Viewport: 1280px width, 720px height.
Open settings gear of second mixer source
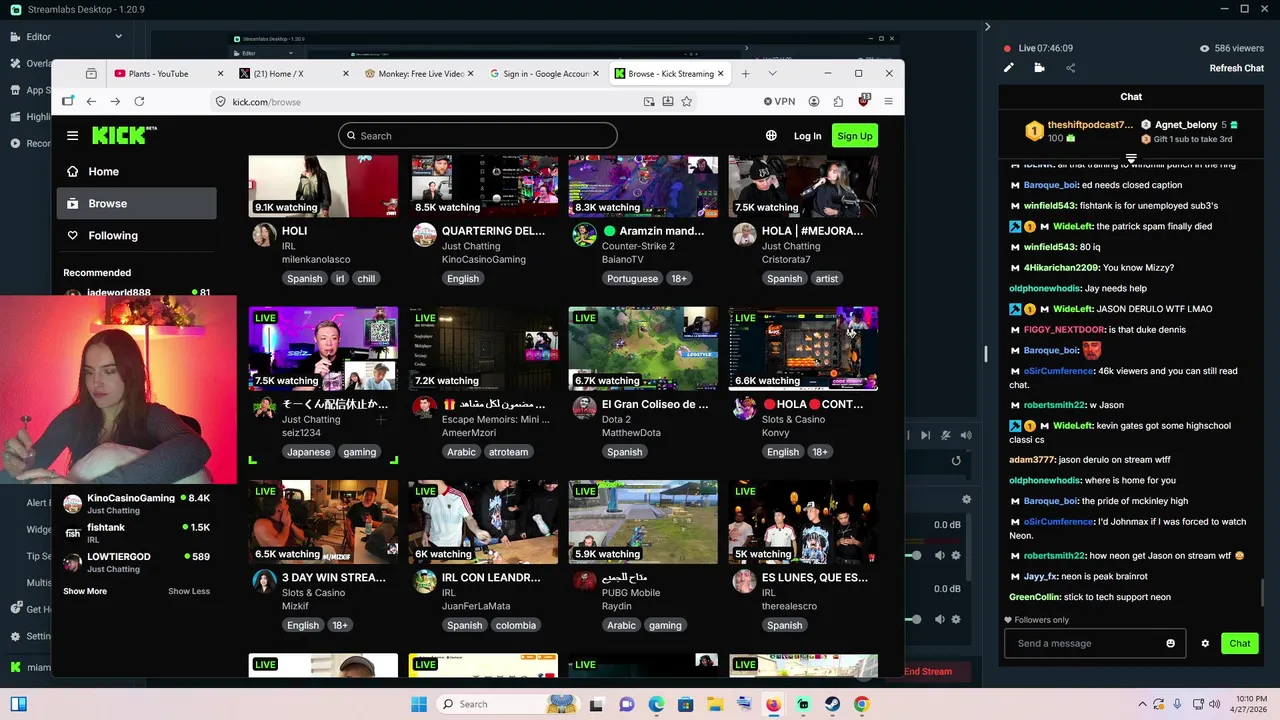pyautogui.click(x=956, y=619)
